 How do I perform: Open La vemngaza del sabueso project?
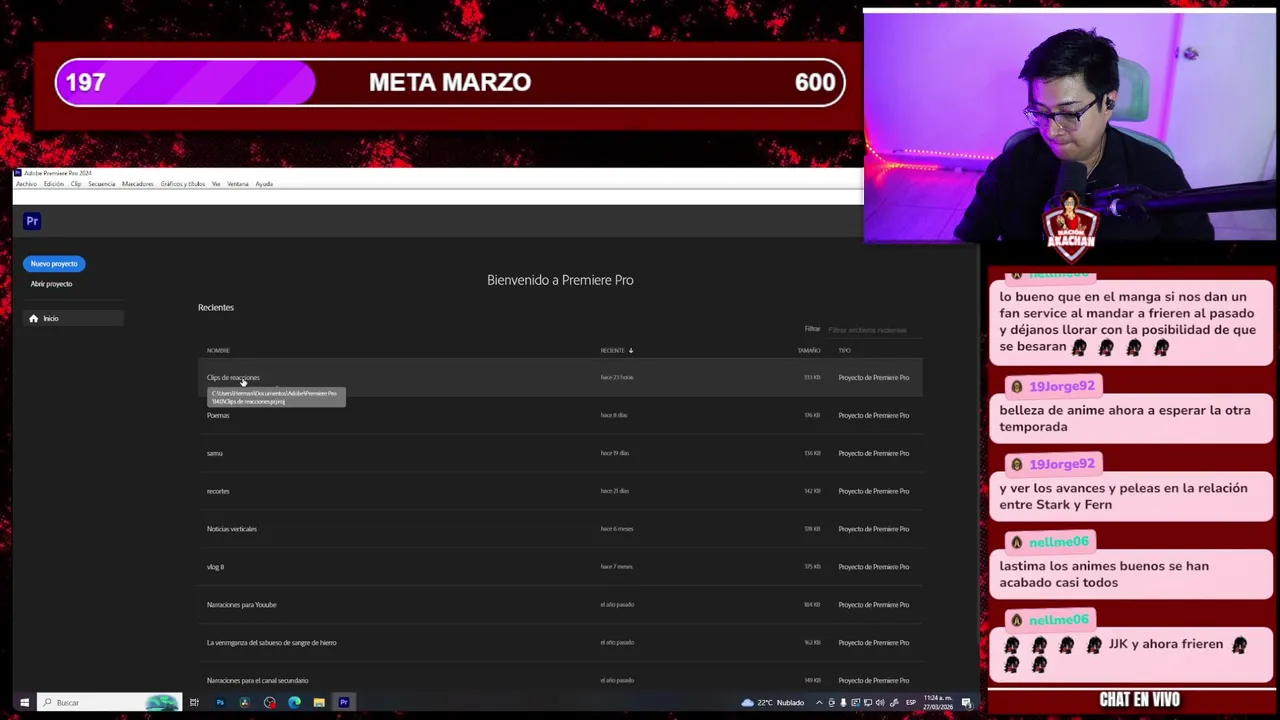pyautogui.click(x=560, y=643)
